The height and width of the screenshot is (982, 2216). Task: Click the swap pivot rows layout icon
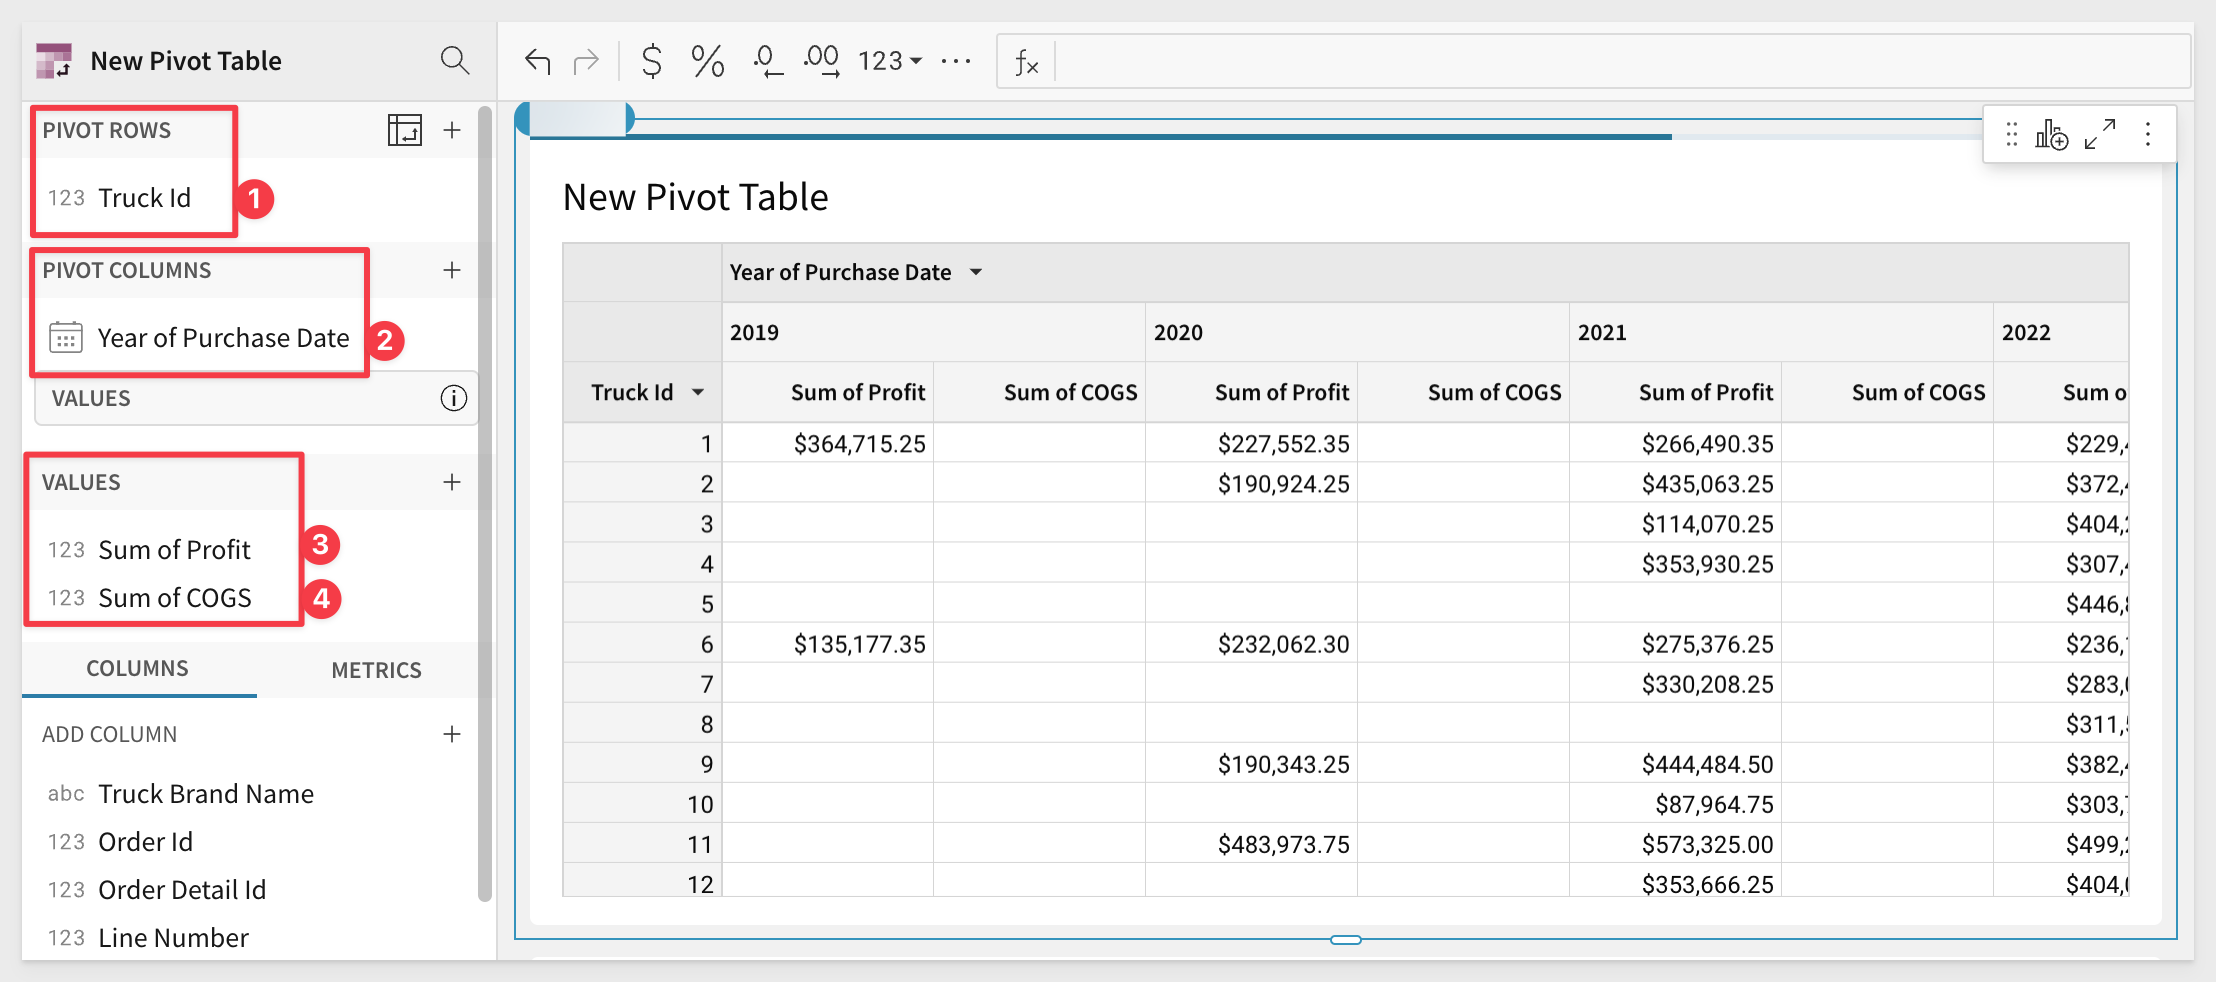[404, 130]
